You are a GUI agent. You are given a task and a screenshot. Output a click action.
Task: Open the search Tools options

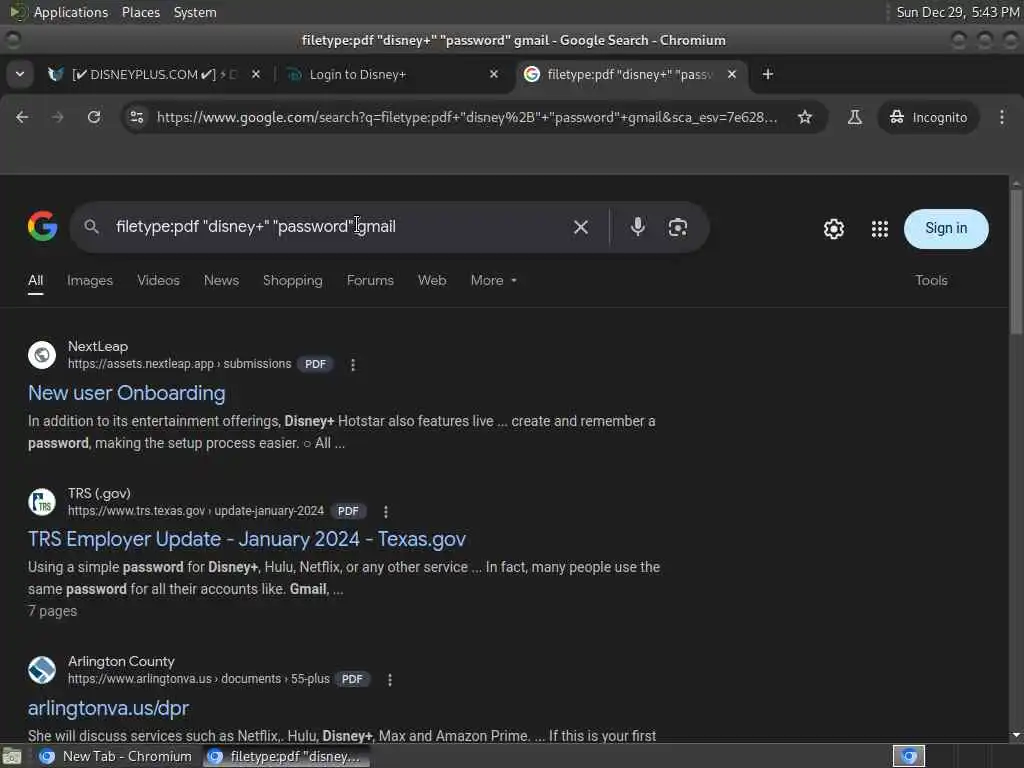coord(931,281)
